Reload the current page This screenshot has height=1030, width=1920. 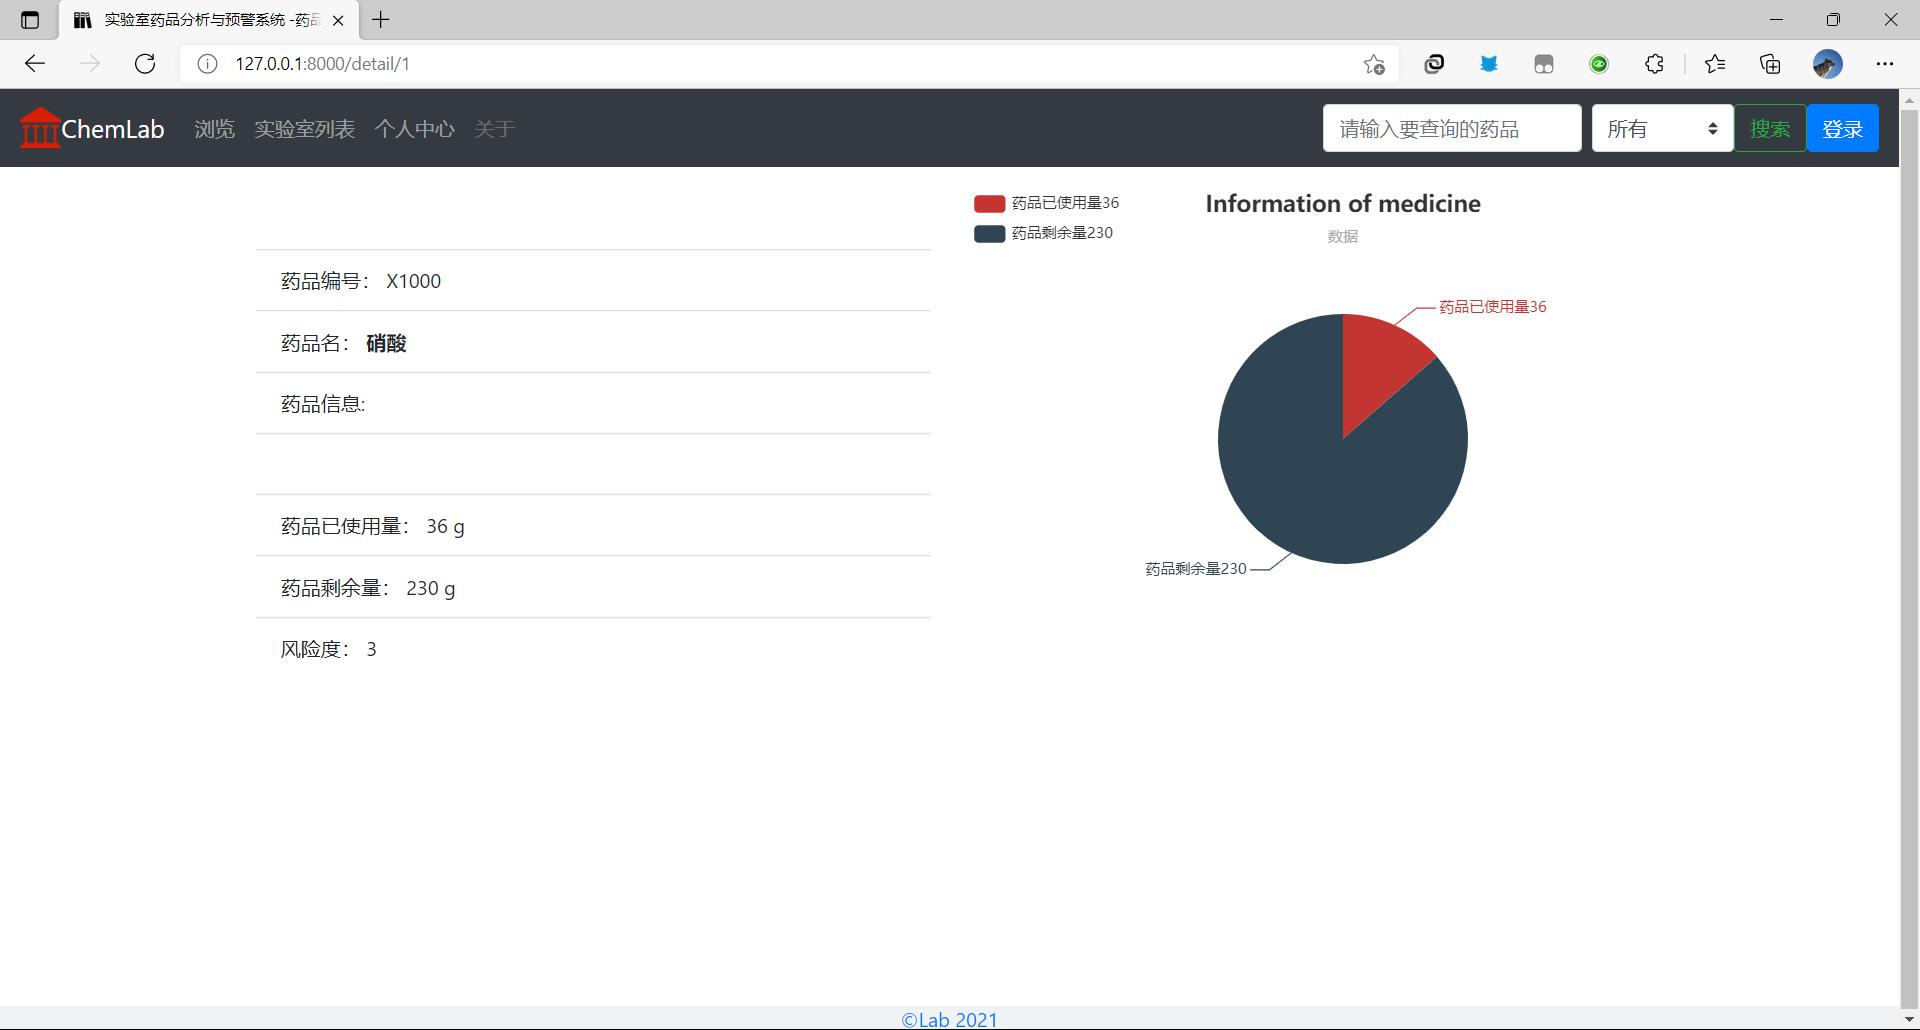[145, 64]
